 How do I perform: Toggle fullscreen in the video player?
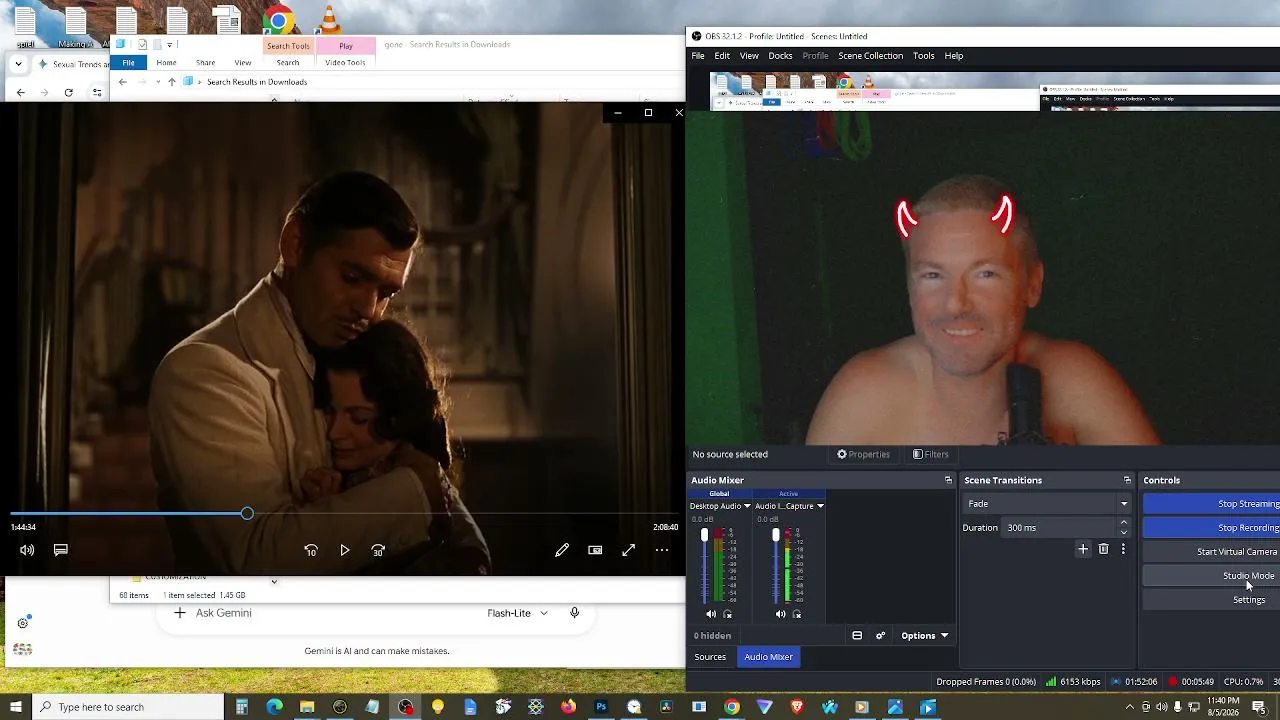point(628,550)
